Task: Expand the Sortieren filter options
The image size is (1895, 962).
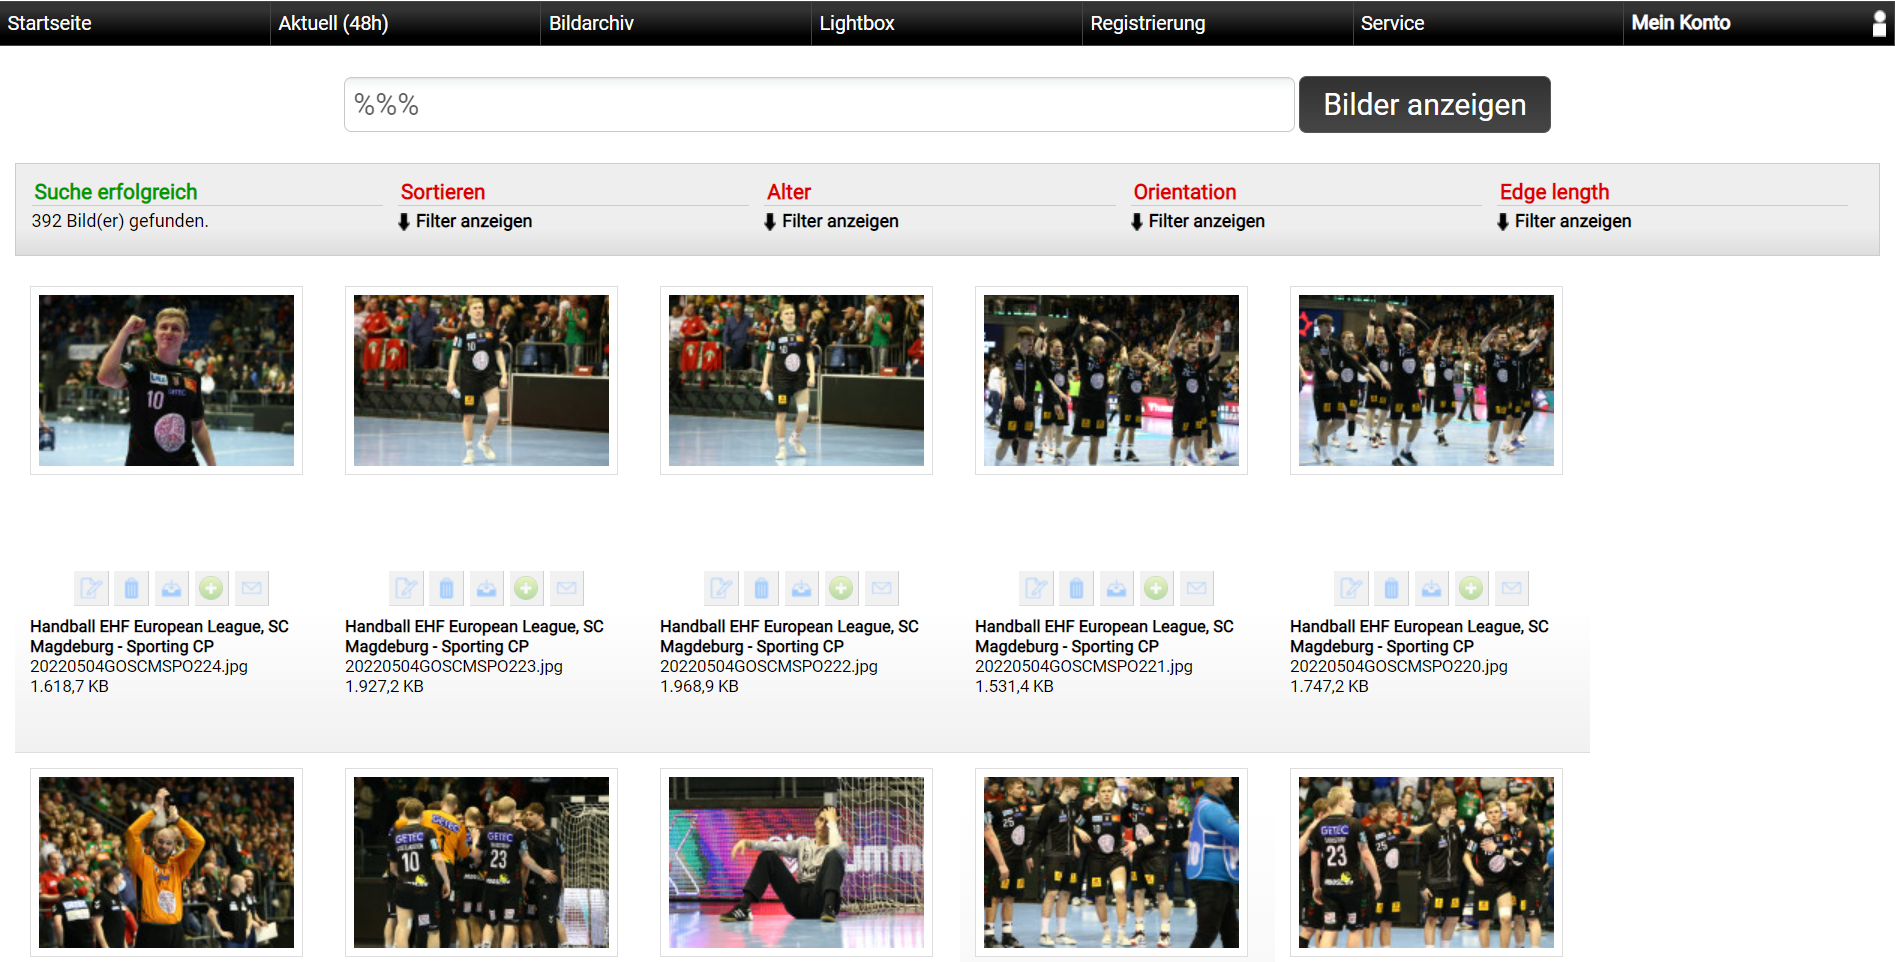Action: pyautogui.click(x=466, y=221)
